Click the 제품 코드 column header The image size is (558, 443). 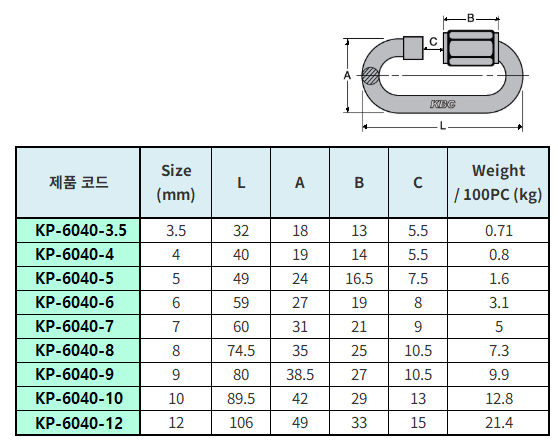click(x=78, y=183)
